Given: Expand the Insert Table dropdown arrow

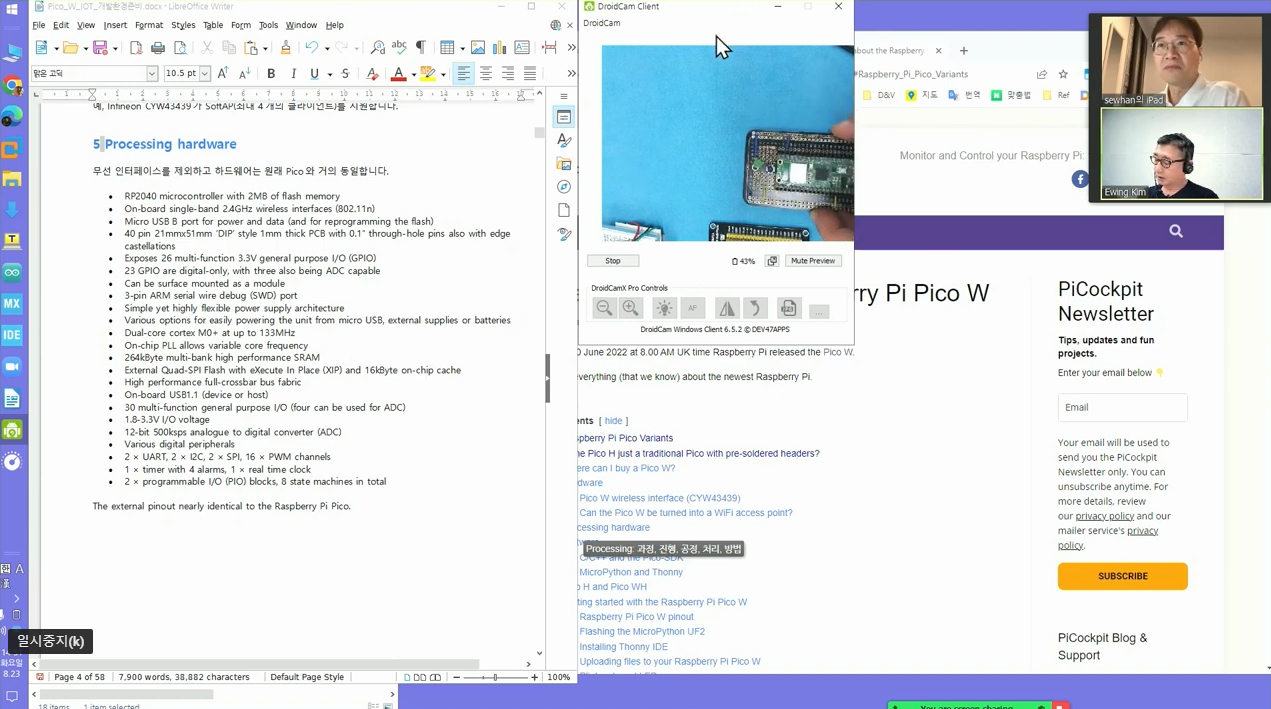Looking at the screenshot, I should click(461, 47).
